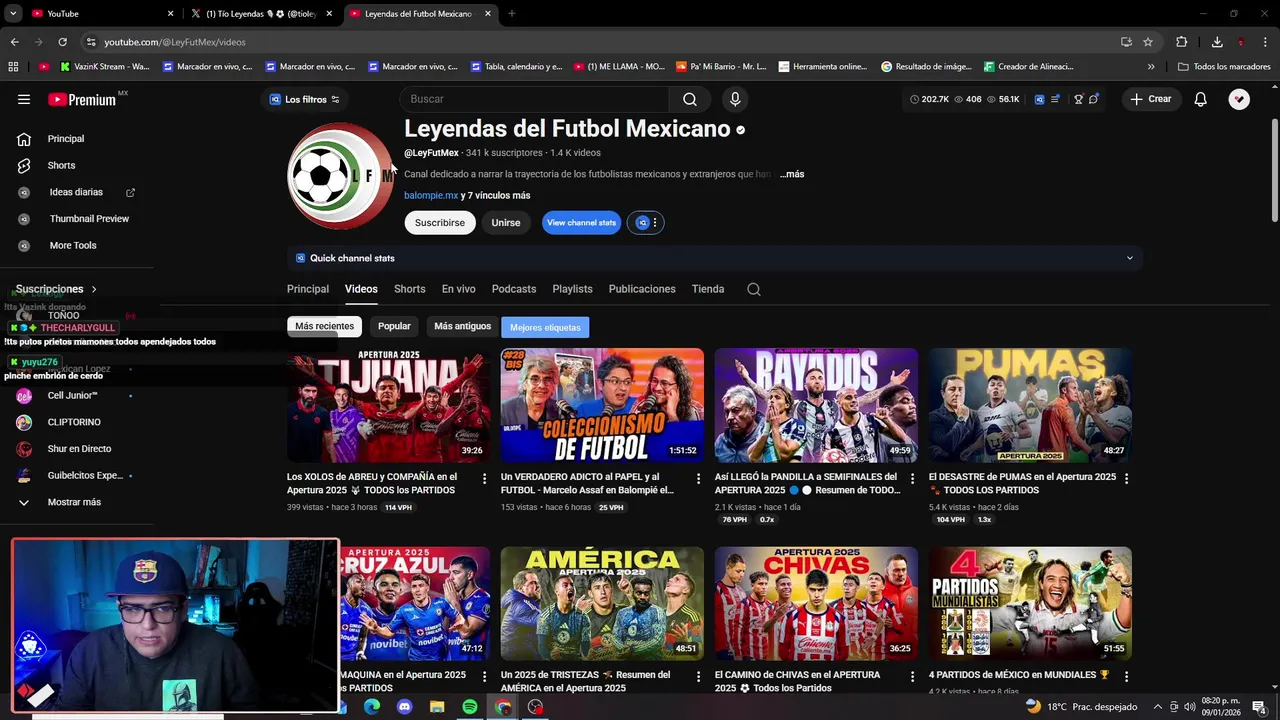Bookmark this page with star icon
The image size is (1280, 720).
(x=1148, y=42)
